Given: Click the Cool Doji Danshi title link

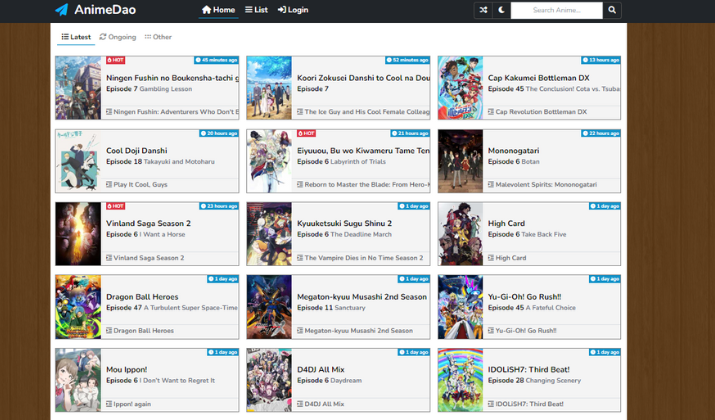Looking at the screenshot, I should [137, 150].
